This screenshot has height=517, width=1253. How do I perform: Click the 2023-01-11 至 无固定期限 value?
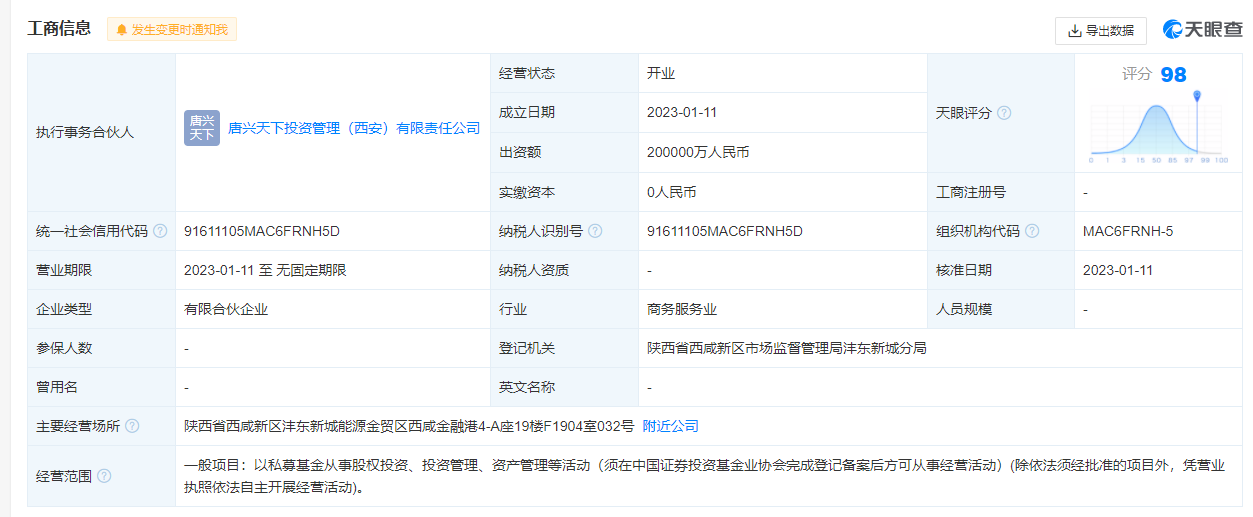(x=265, y=270)
